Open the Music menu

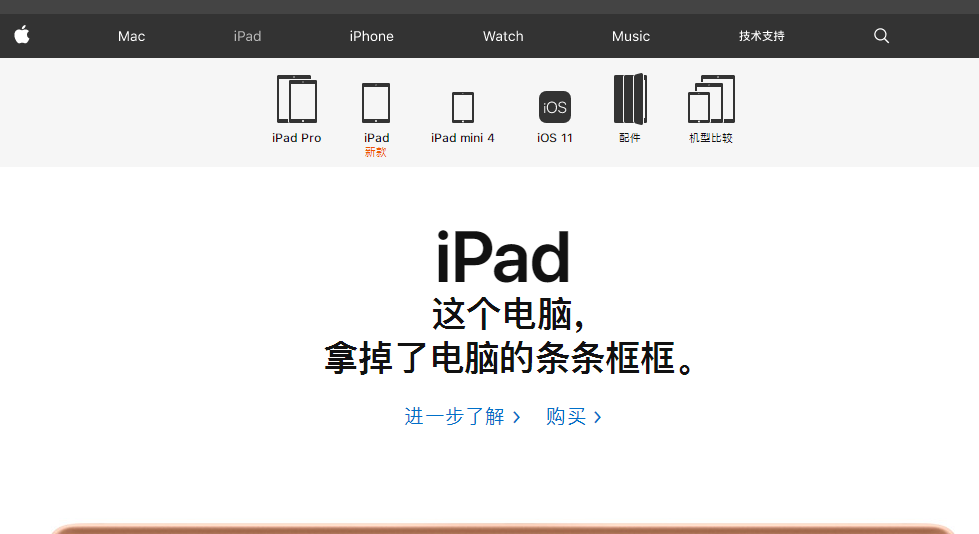click(631, 36)
